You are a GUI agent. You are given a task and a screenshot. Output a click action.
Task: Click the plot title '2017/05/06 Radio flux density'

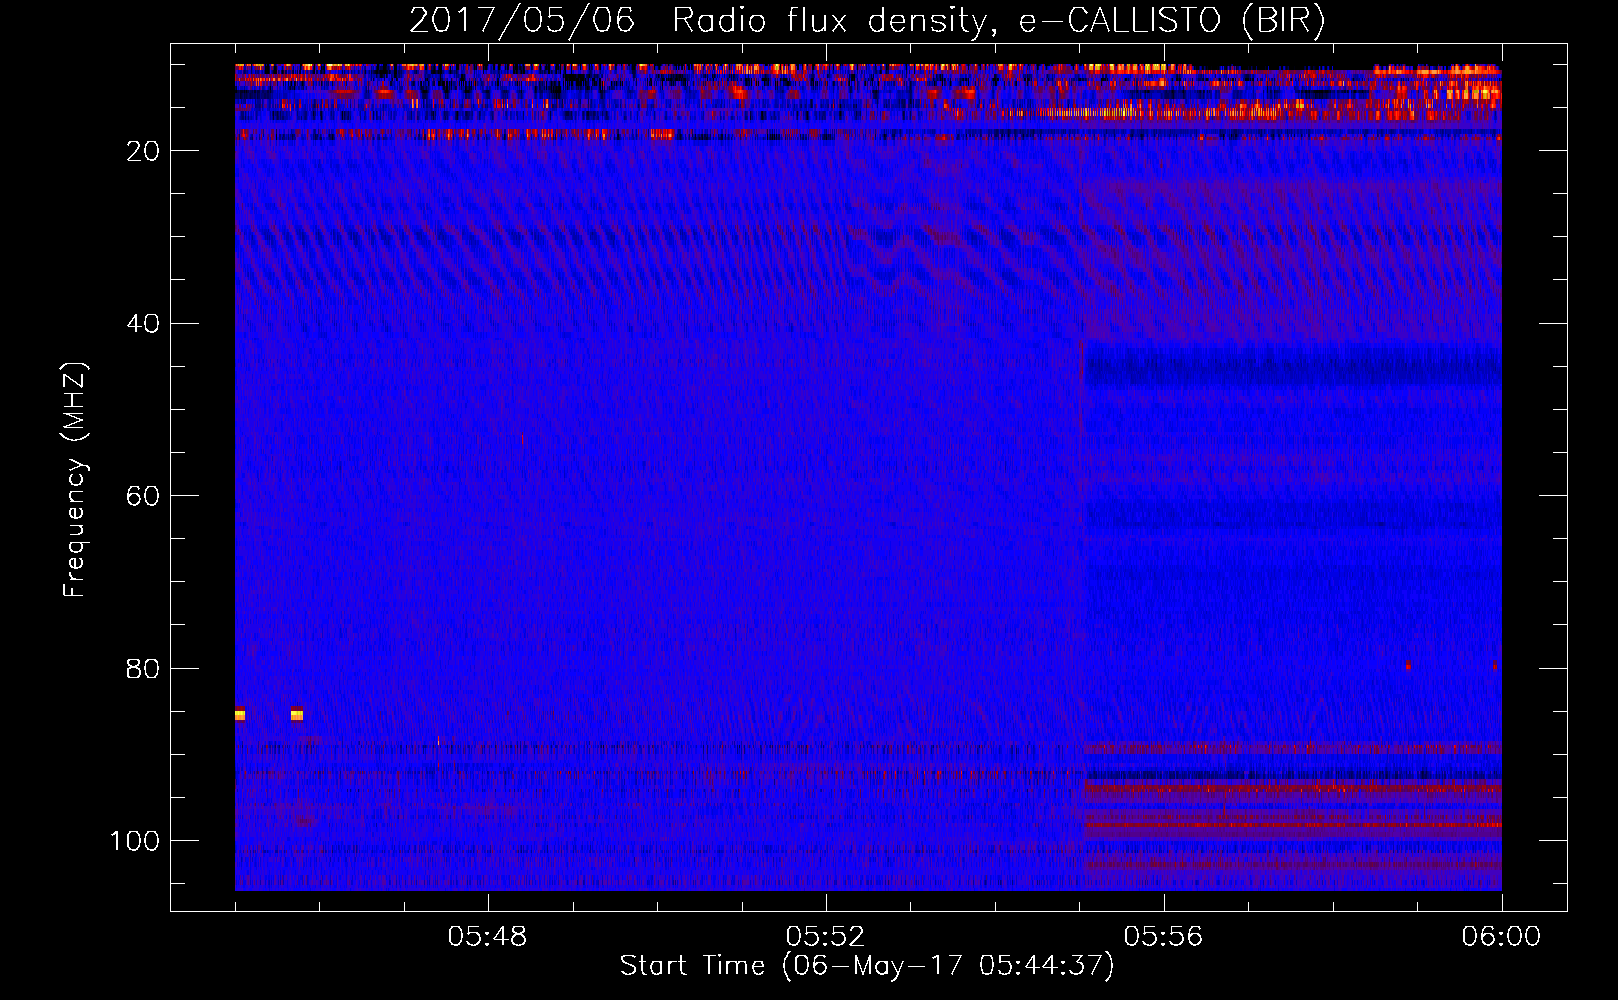(x=867, y=21)
